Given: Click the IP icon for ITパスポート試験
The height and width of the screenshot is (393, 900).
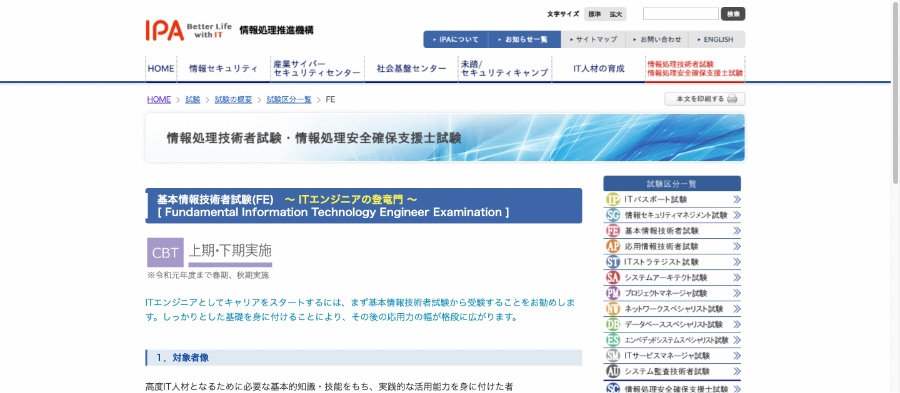Looking at the screenshot, I should pyautogui.click(x=613, y=200).
